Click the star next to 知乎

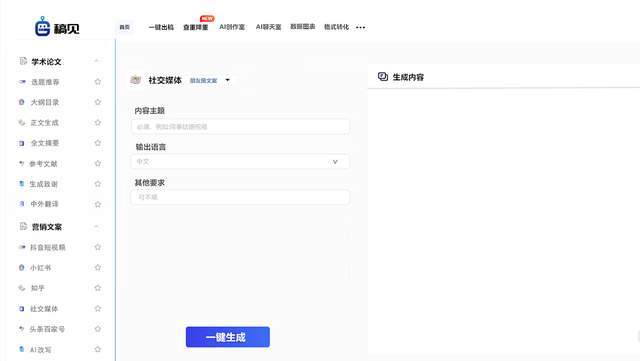[x=98, y=288]
